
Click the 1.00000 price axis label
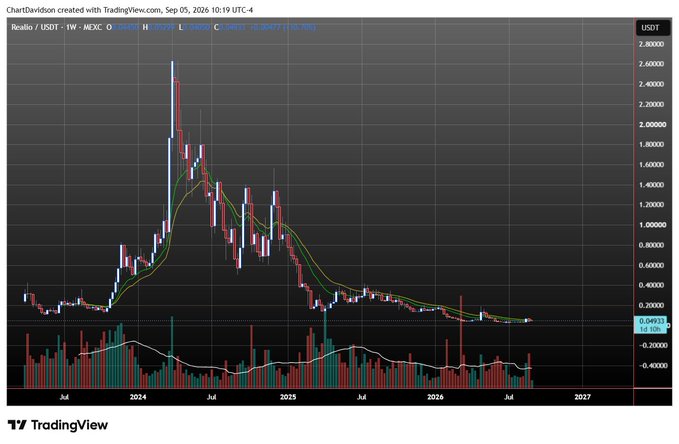click(x=651, y=225)
